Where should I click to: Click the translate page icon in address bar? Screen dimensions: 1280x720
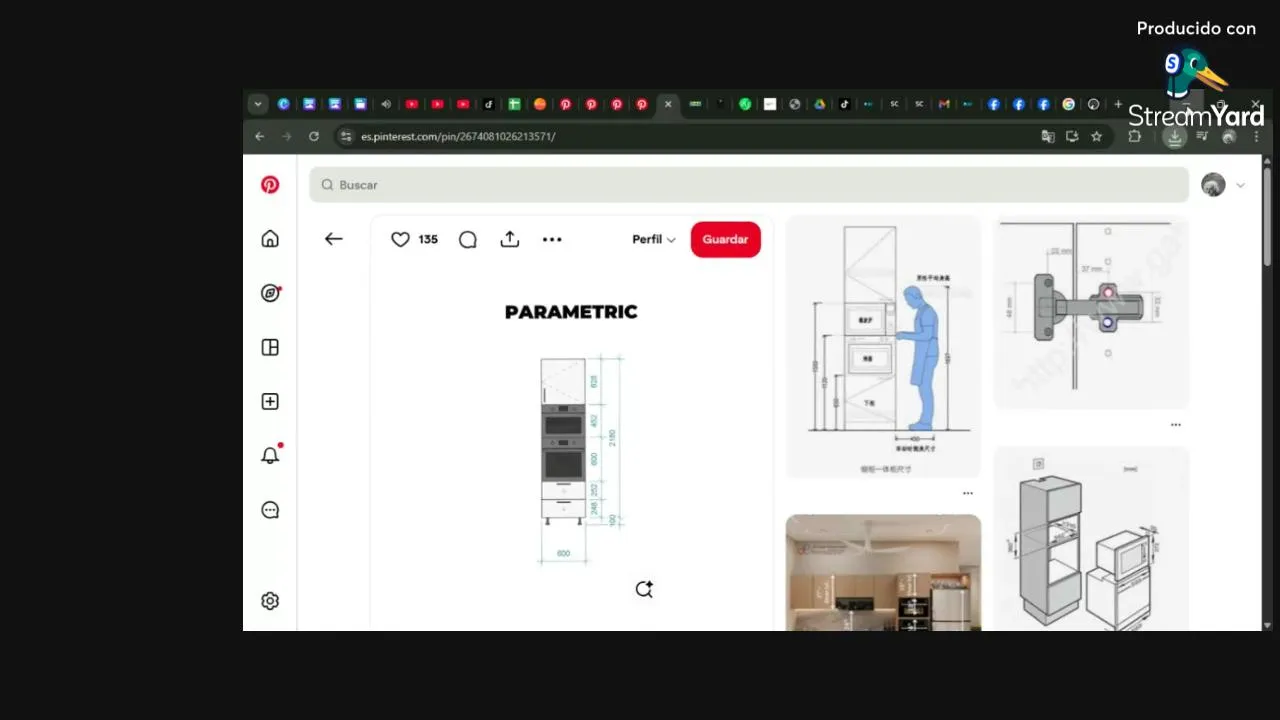(1048, 136)
